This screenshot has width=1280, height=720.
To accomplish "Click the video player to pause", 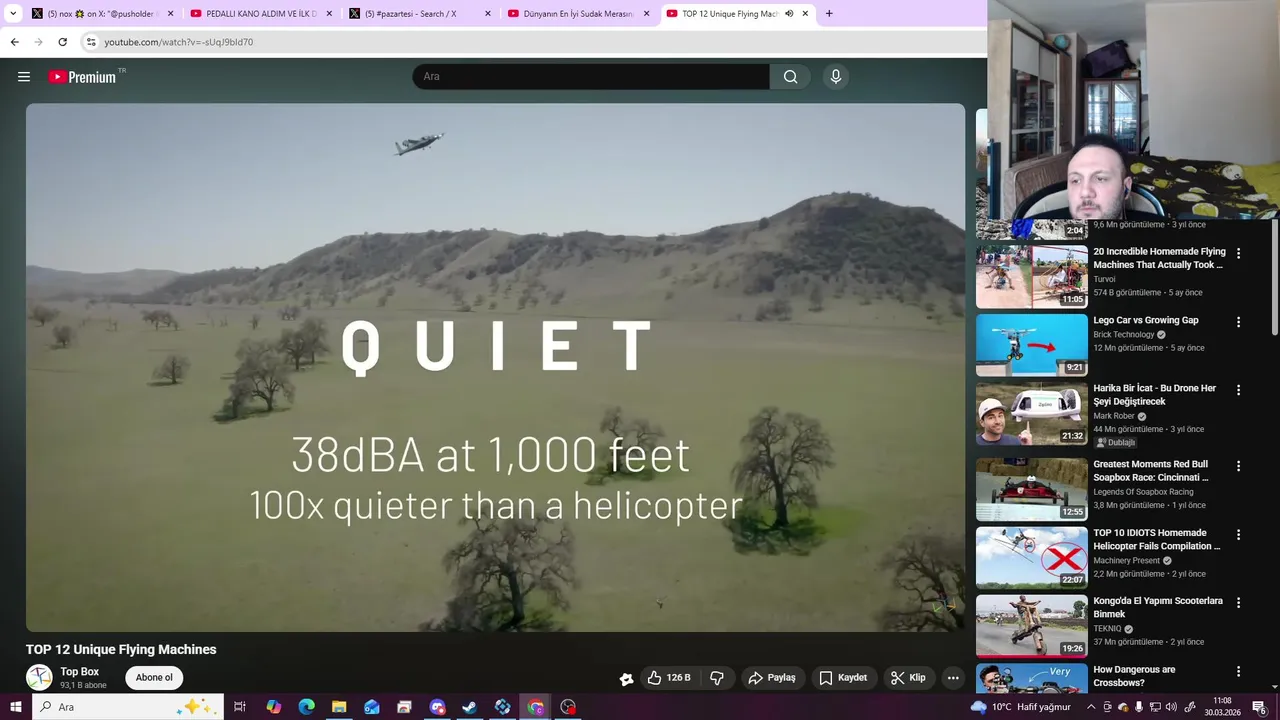I will coord(495,367).
